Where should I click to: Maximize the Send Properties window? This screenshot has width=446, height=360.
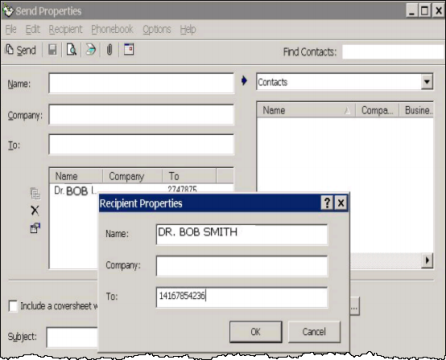[x=424, y=11]
